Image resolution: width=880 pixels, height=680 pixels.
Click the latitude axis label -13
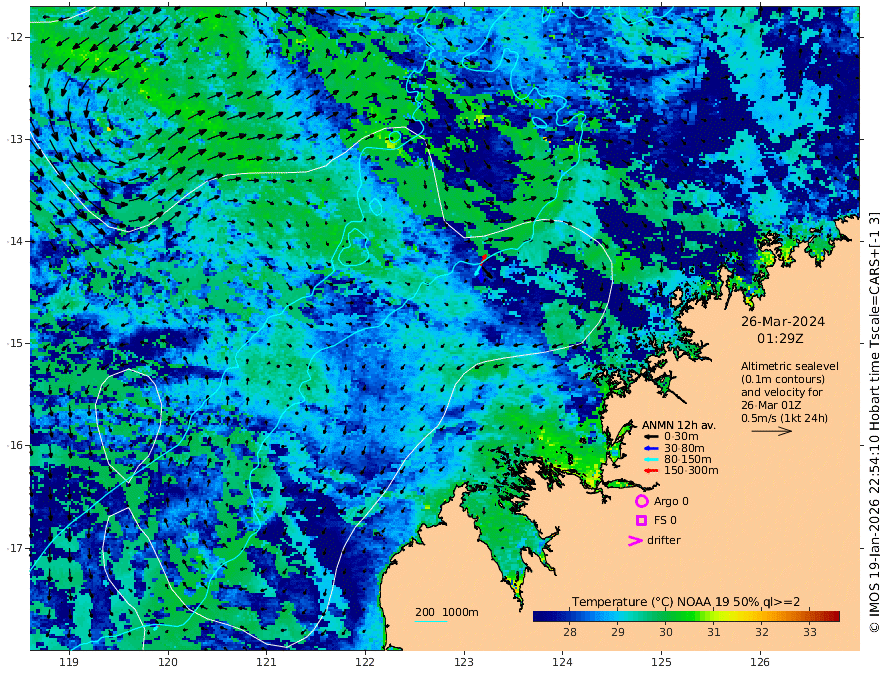[15, 139]
